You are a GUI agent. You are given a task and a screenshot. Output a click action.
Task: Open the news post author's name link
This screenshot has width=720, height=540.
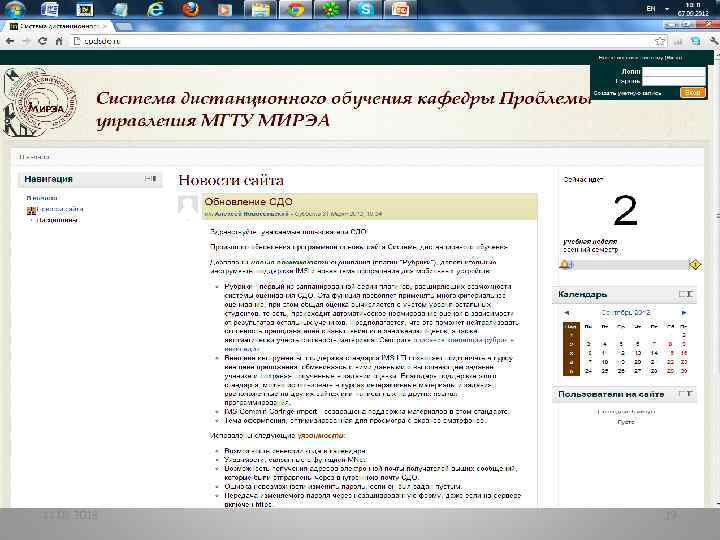point(252,214)
